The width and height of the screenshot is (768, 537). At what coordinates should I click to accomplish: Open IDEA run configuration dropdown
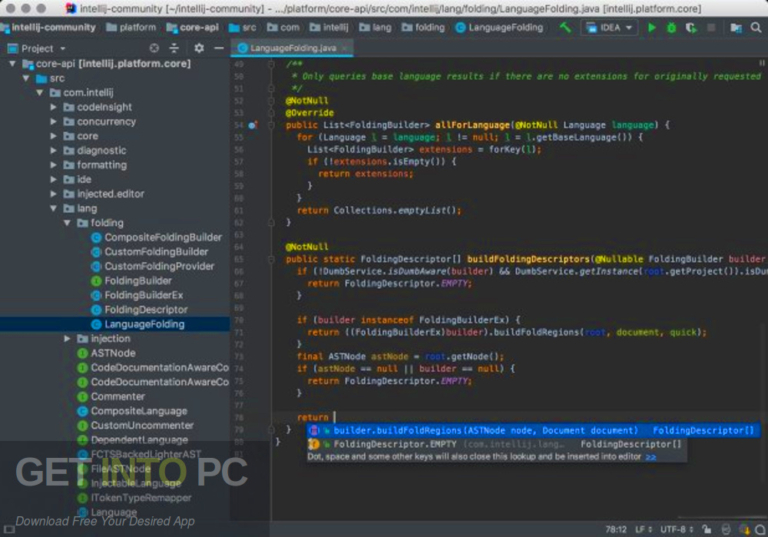(x=609, y=28)
